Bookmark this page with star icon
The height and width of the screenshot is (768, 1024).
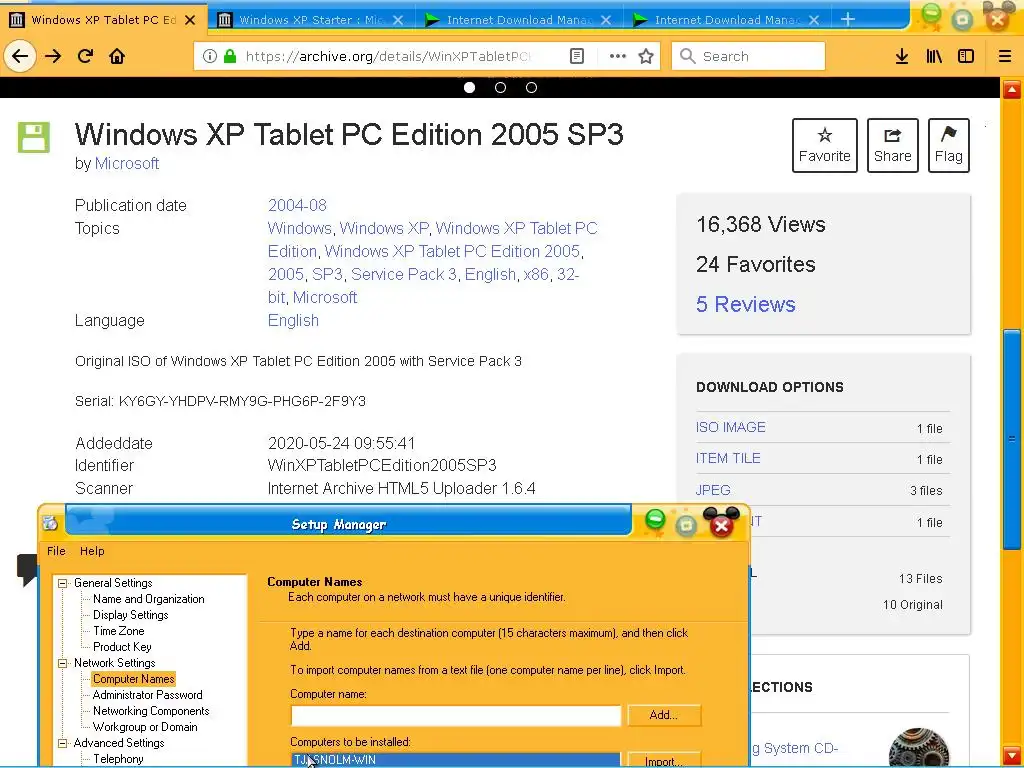[647, 56]
